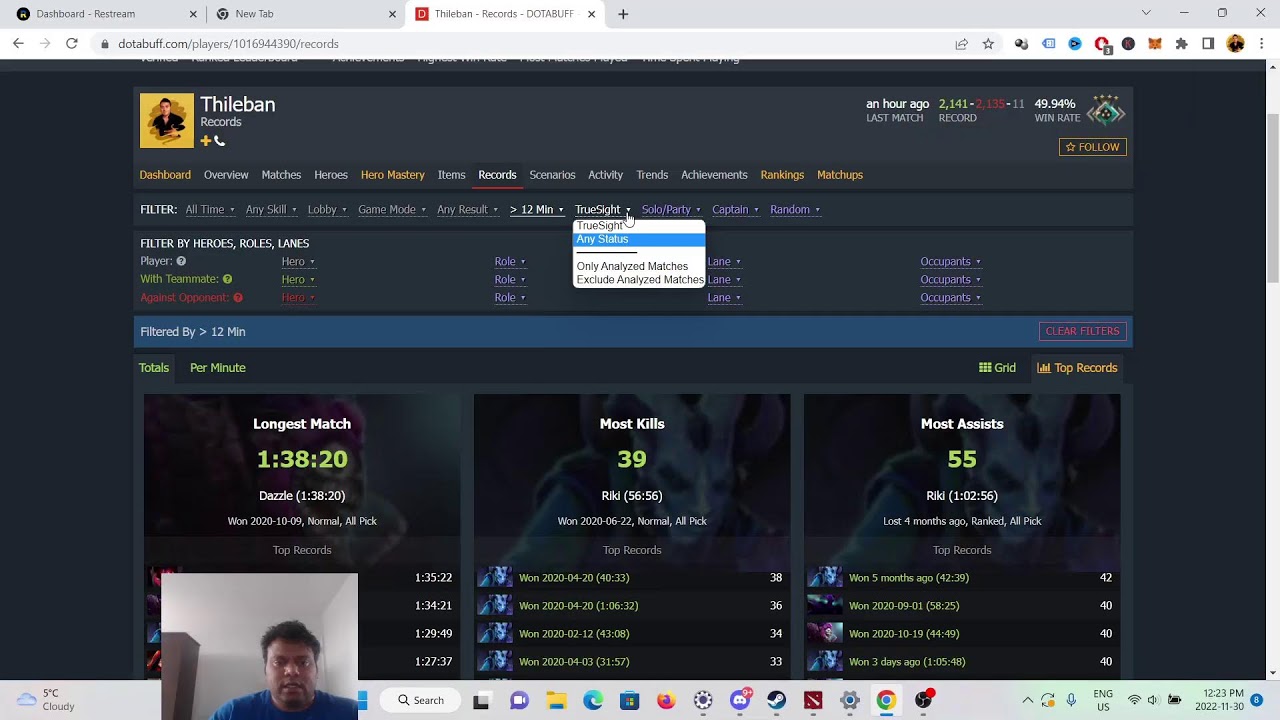Screen dimensions: 1280x720
Task: Click the yellow plus badge under Records
Action: [x=206, y=141]
